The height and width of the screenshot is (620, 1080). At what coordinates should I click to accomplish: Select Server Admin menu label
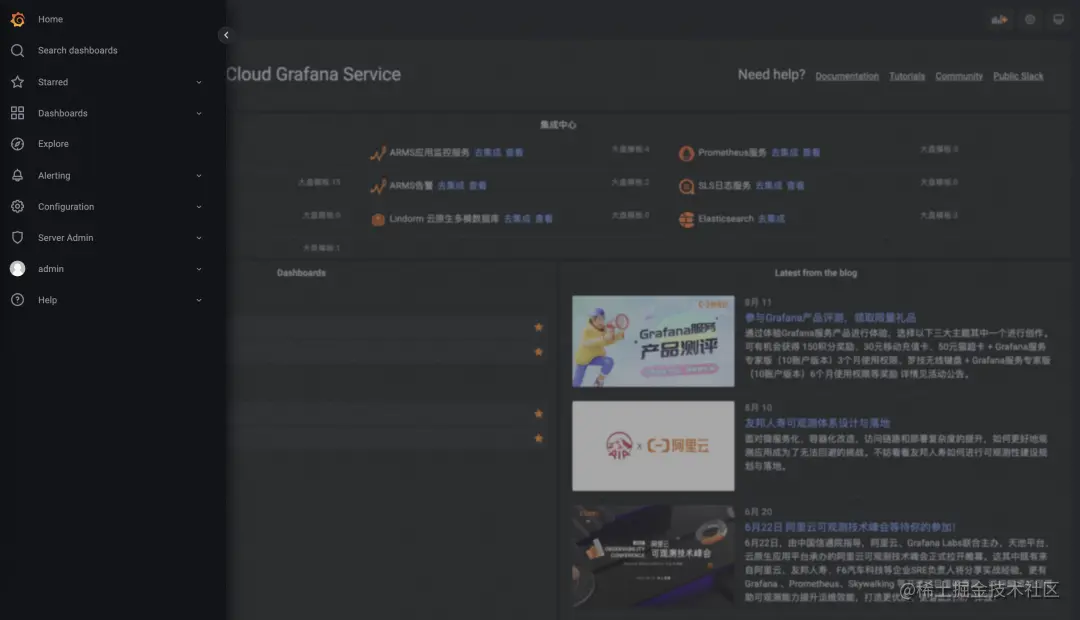(65, 238)
